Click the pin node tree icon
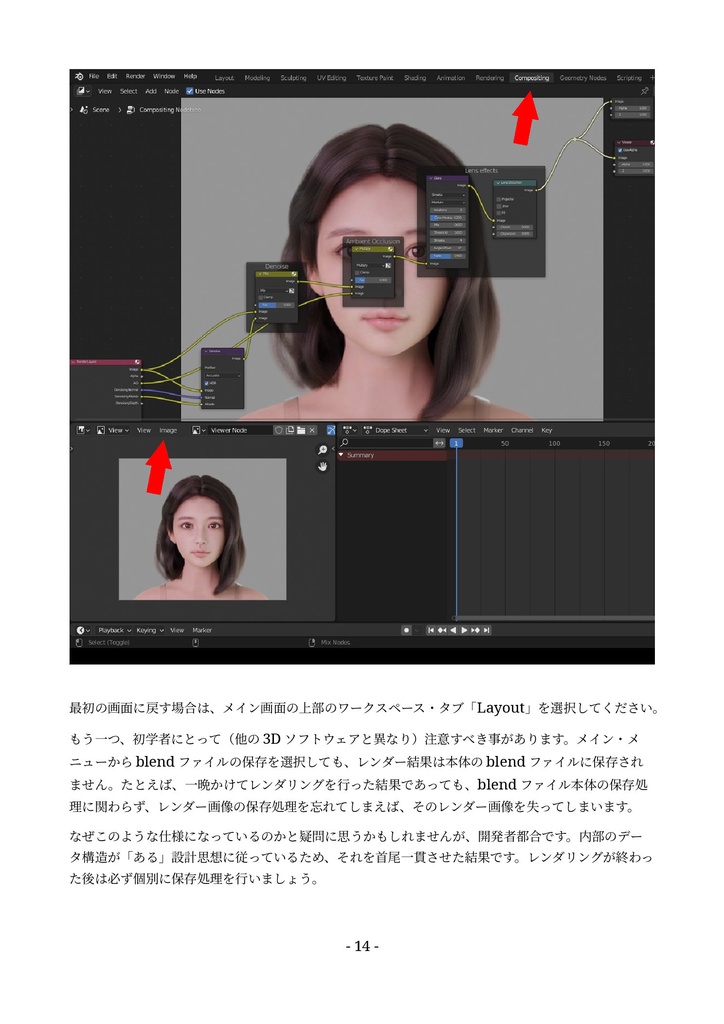This screenshot has width=724, height=1024. 644,91
